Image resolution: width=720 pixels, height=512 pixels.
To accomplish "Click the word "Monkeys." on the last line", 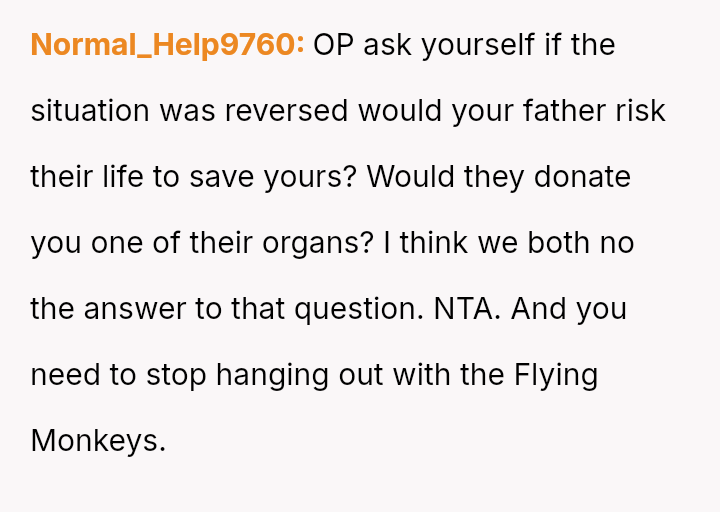I will click(x=98, y=441).
